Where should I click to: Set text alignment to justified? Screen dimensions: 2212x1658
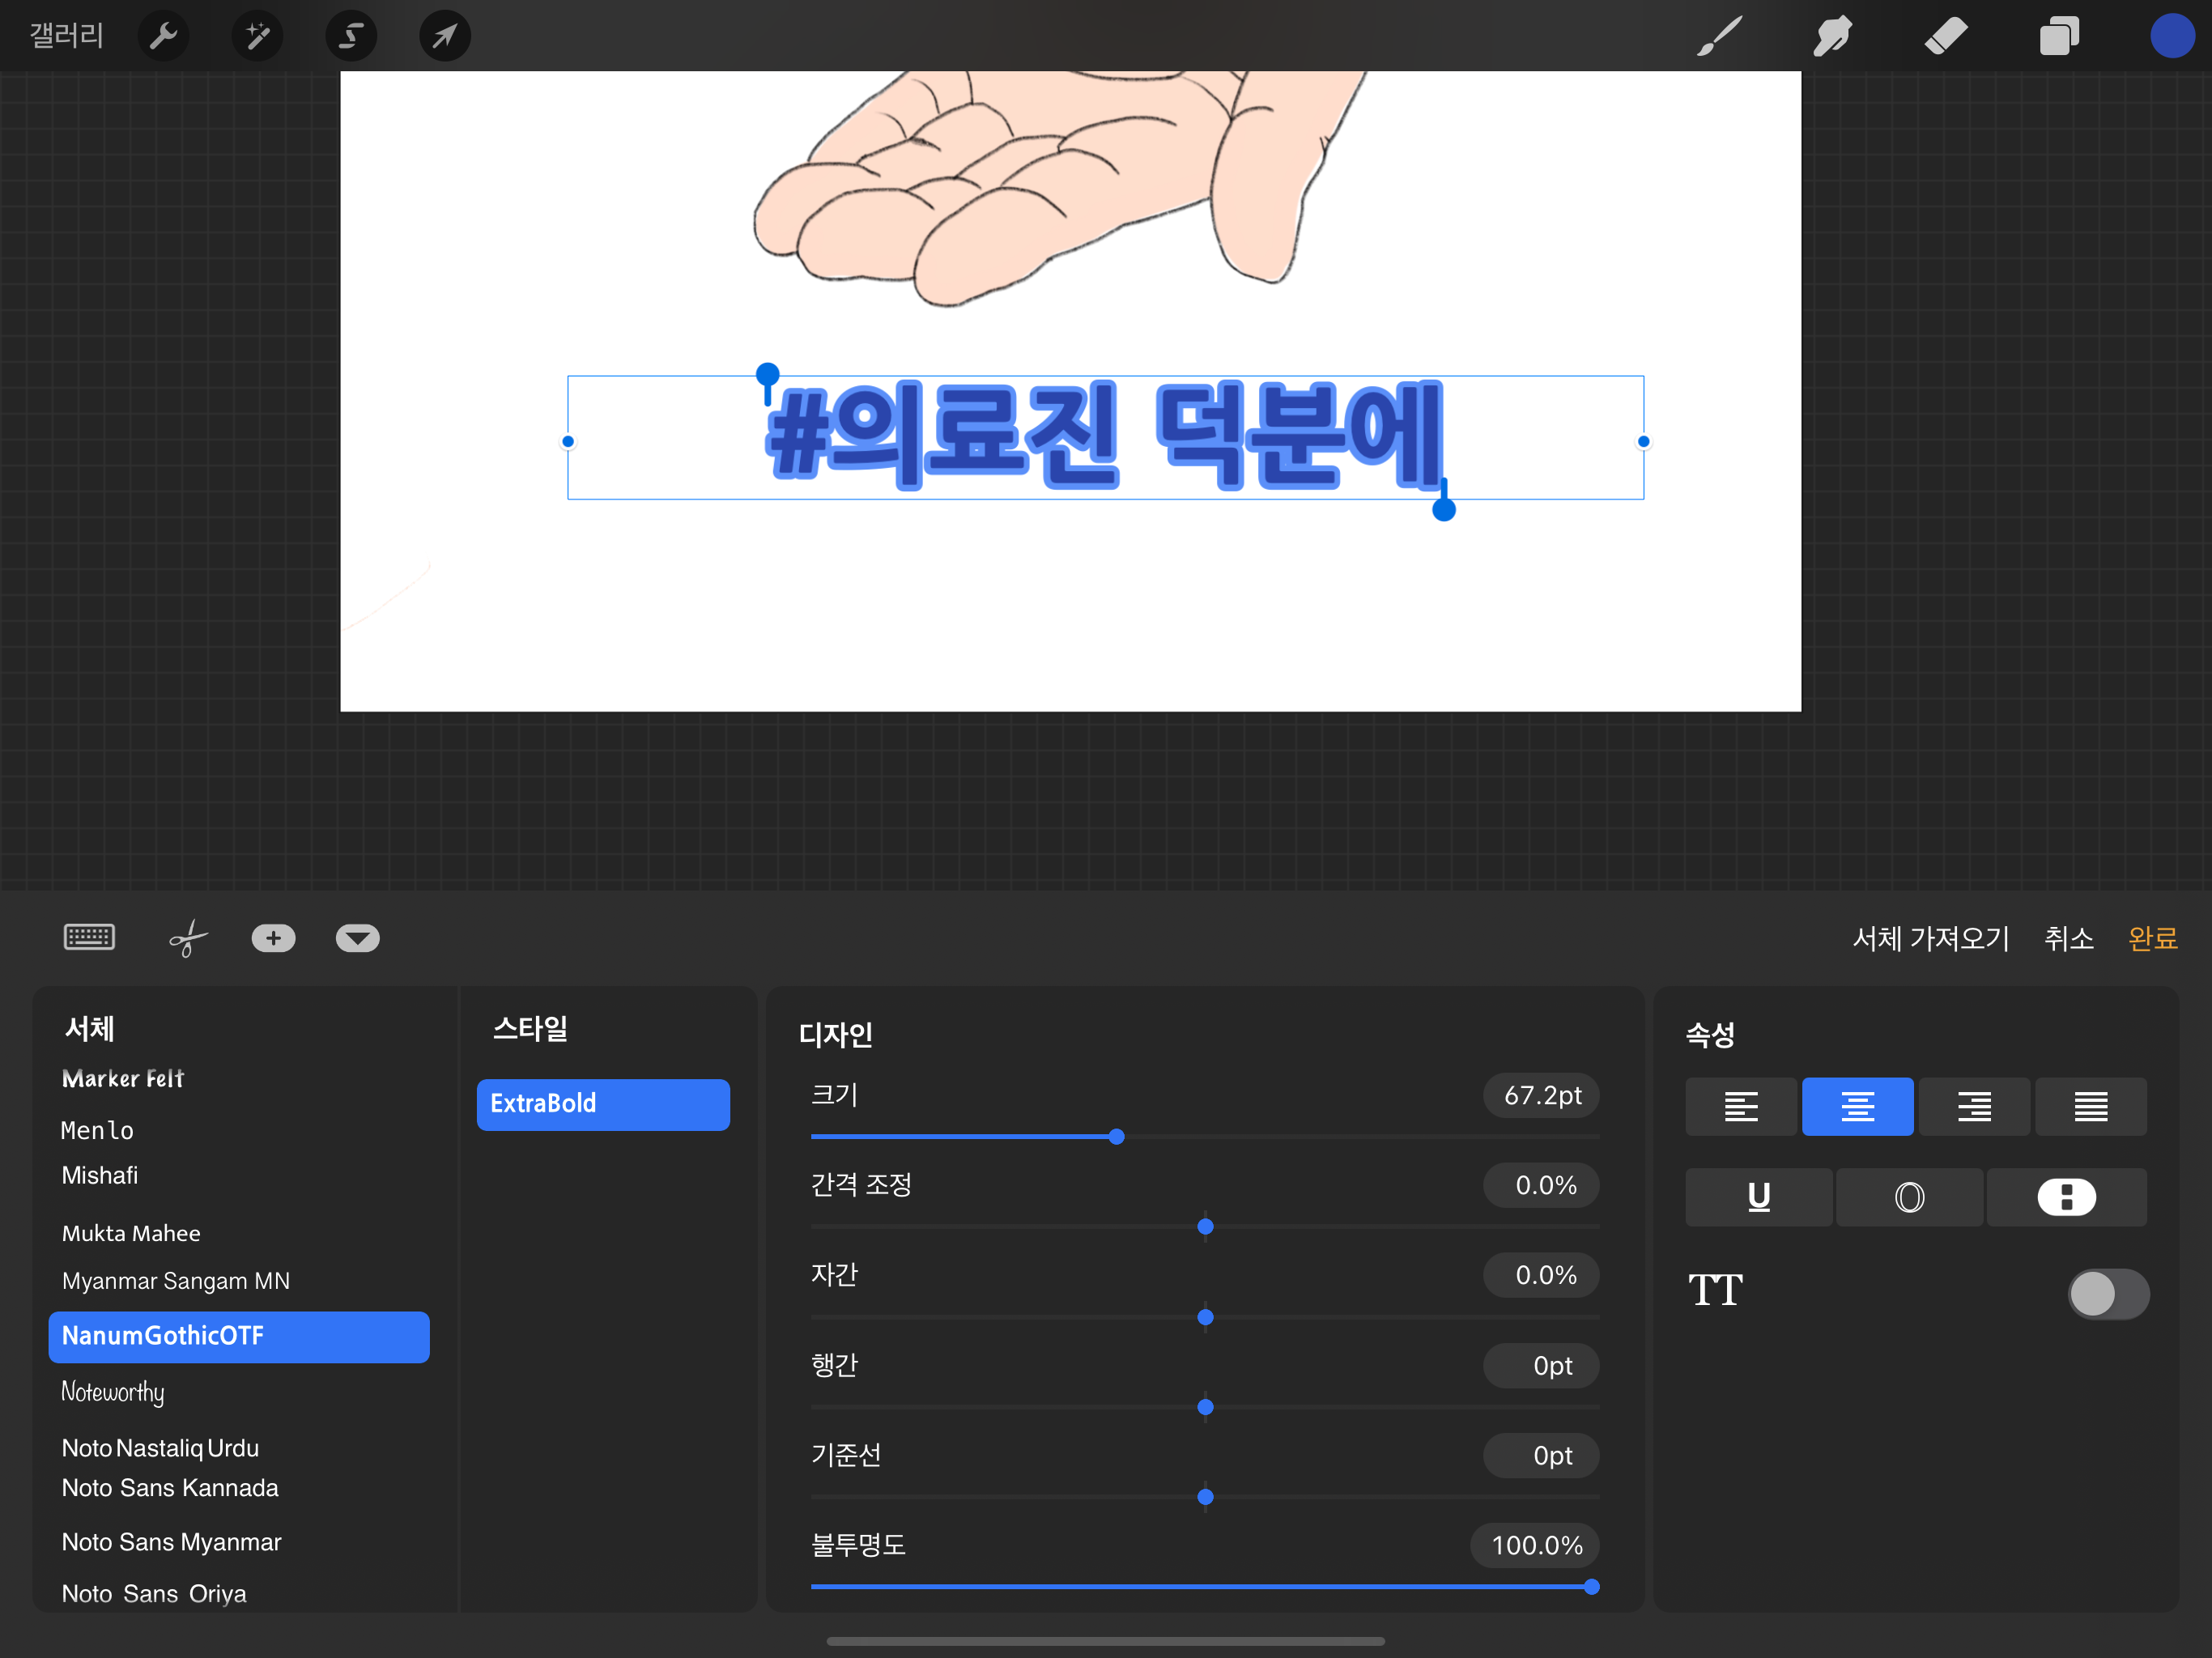[x=2091, y=1106]
